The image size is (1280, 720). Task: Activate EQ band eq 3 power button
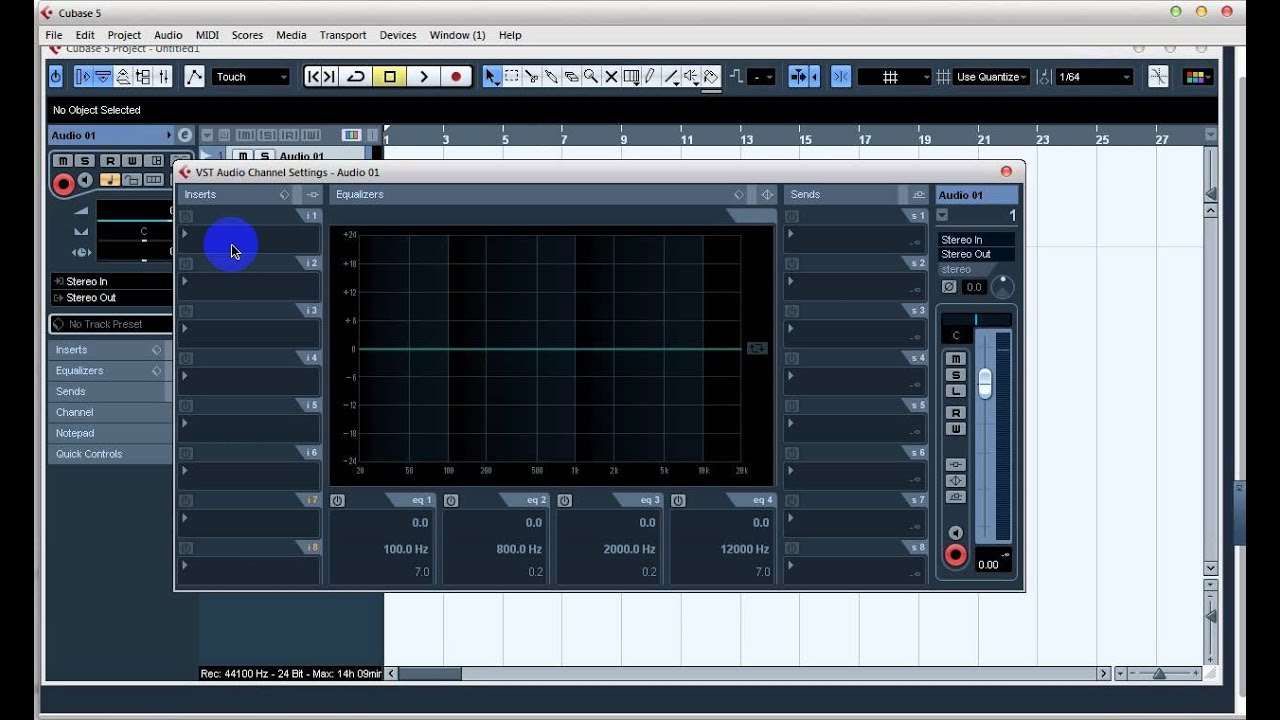coord(565,501)
